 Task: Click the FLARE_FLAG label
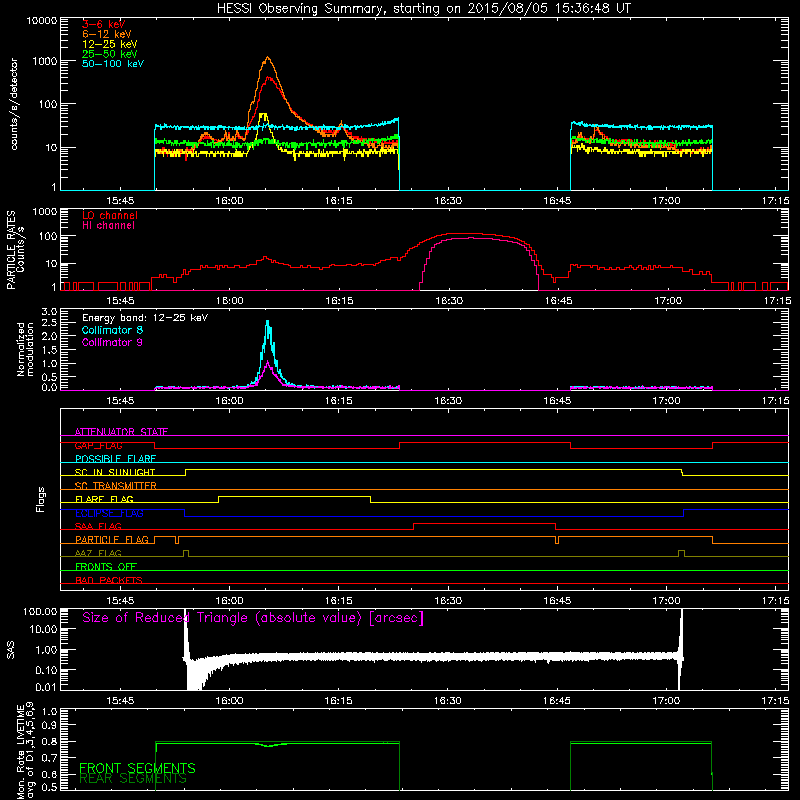(104, 499)
